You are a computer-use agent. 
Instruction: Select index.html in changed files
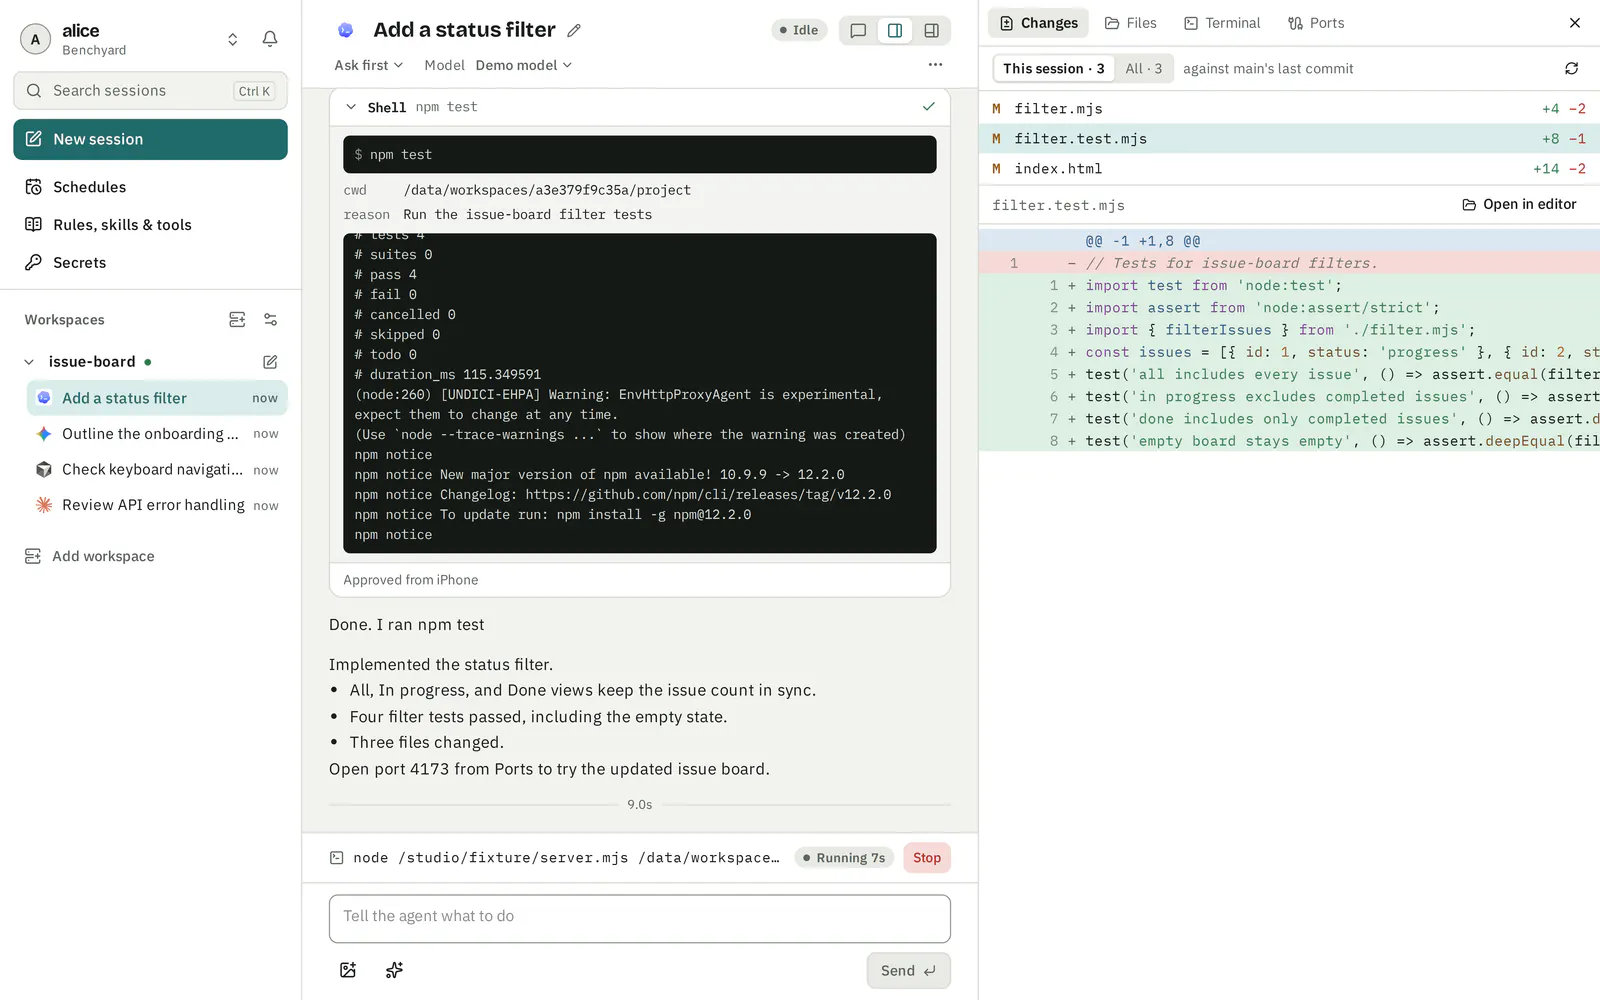(1289, 169)
